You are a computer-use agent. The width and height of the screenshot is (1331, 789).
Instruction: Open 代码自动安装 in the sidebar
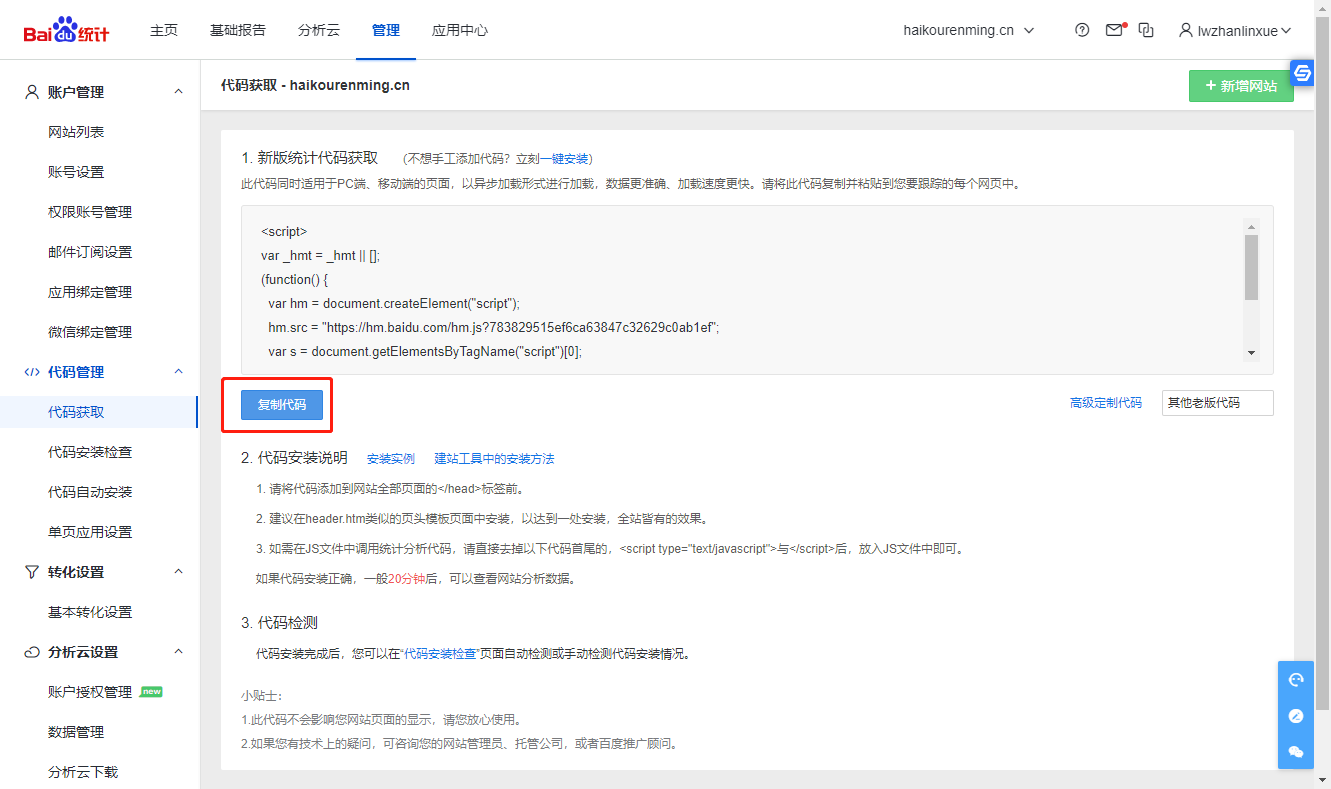90,492
